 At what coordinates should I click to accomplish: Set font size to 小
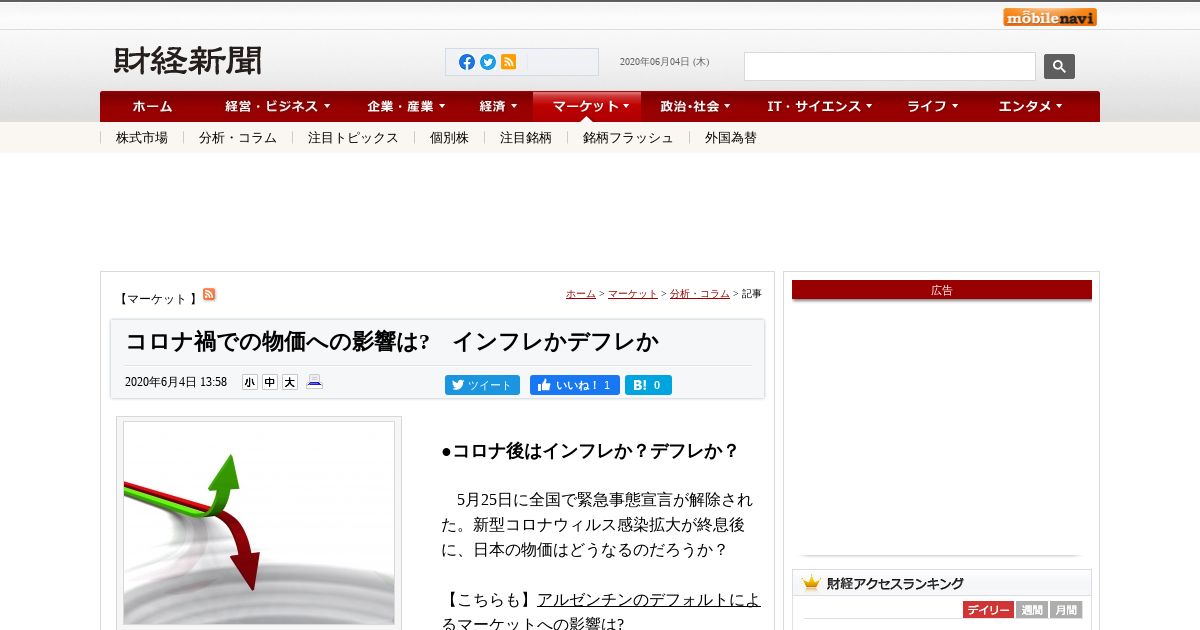pos(249,382)
